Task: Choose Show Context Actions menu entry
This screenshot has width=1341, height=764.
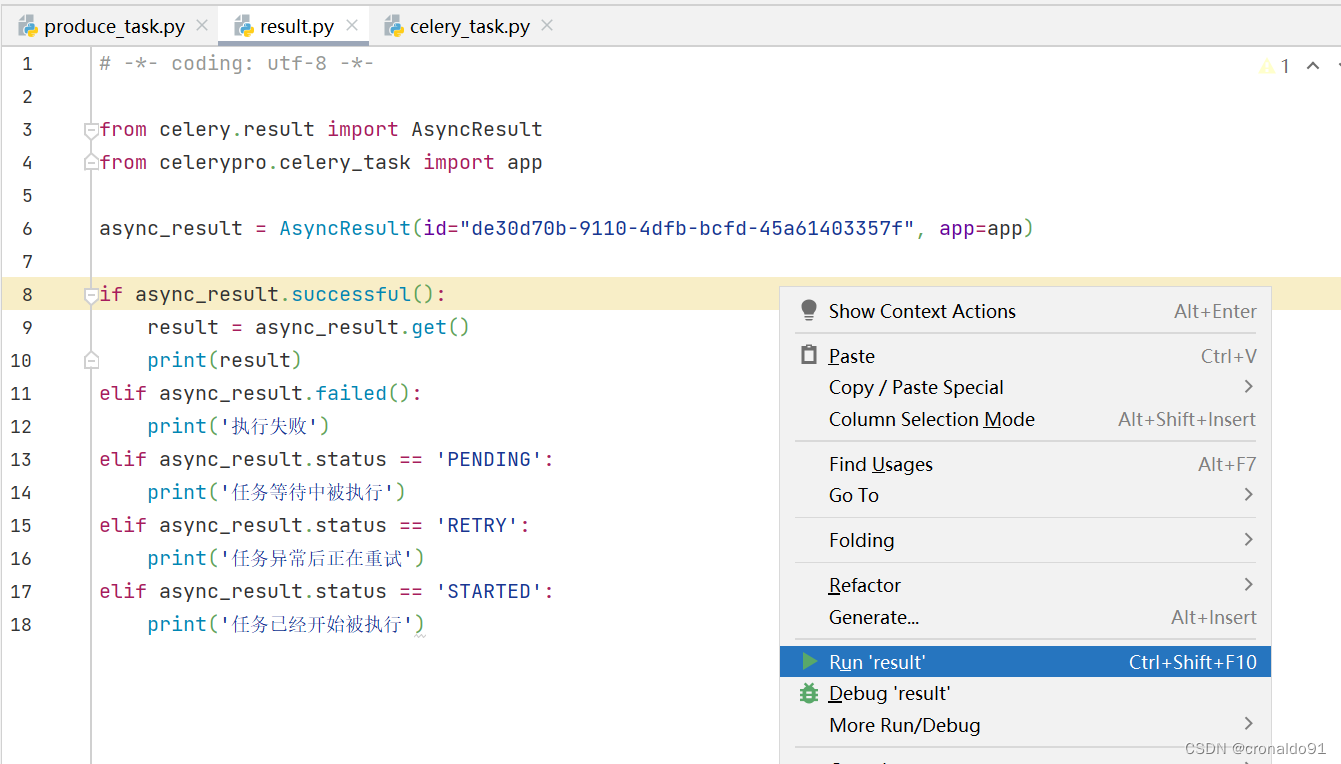Action: click(1025, 311)
